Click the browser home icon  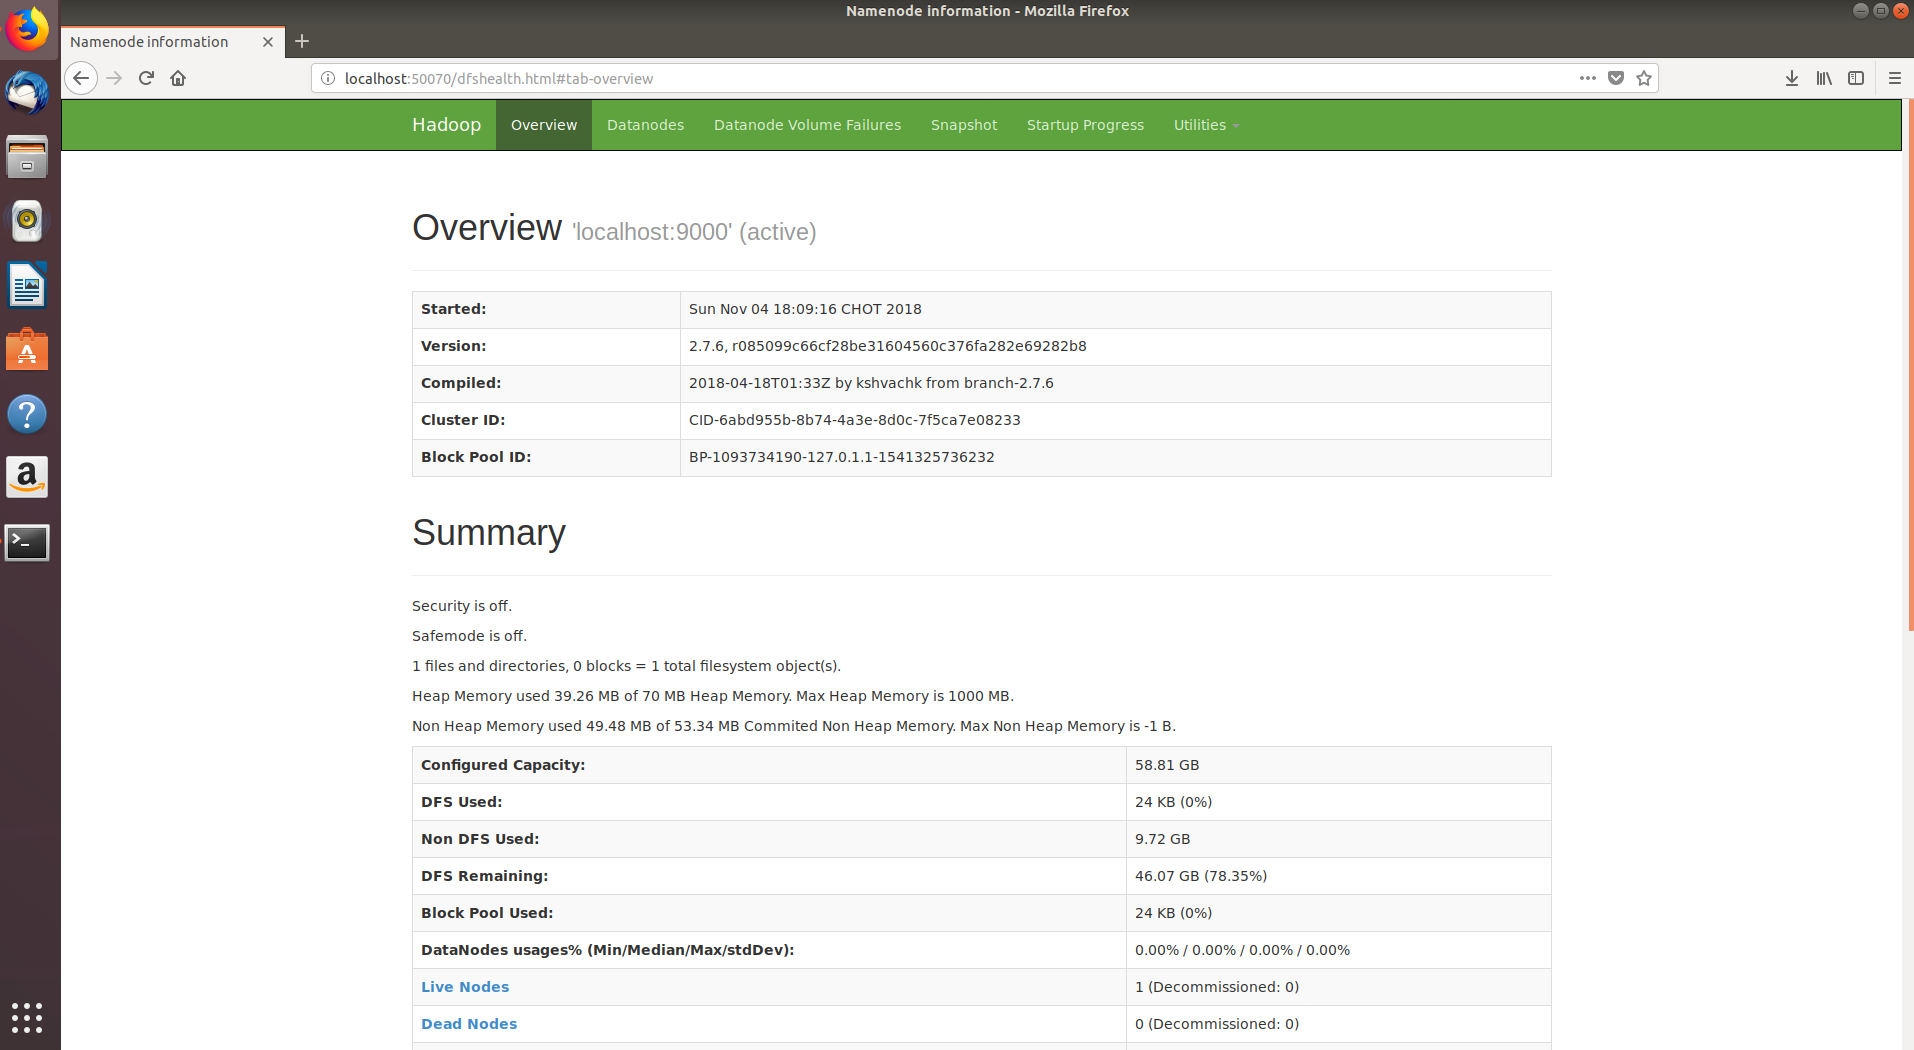[x=178, y=78]
